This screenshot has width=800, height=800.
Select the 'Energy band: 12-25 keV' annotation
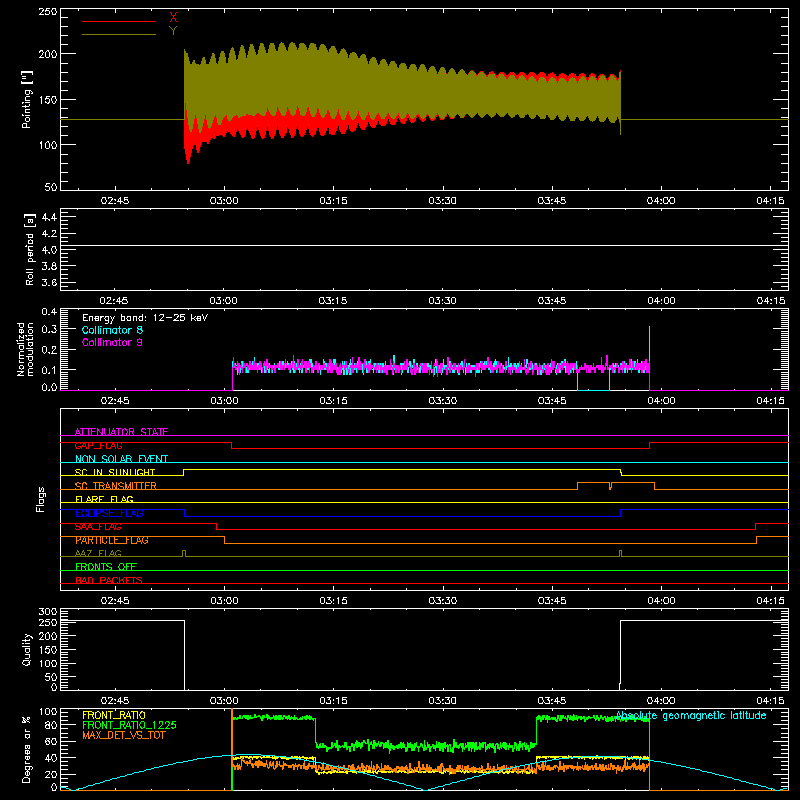point(145,318)
